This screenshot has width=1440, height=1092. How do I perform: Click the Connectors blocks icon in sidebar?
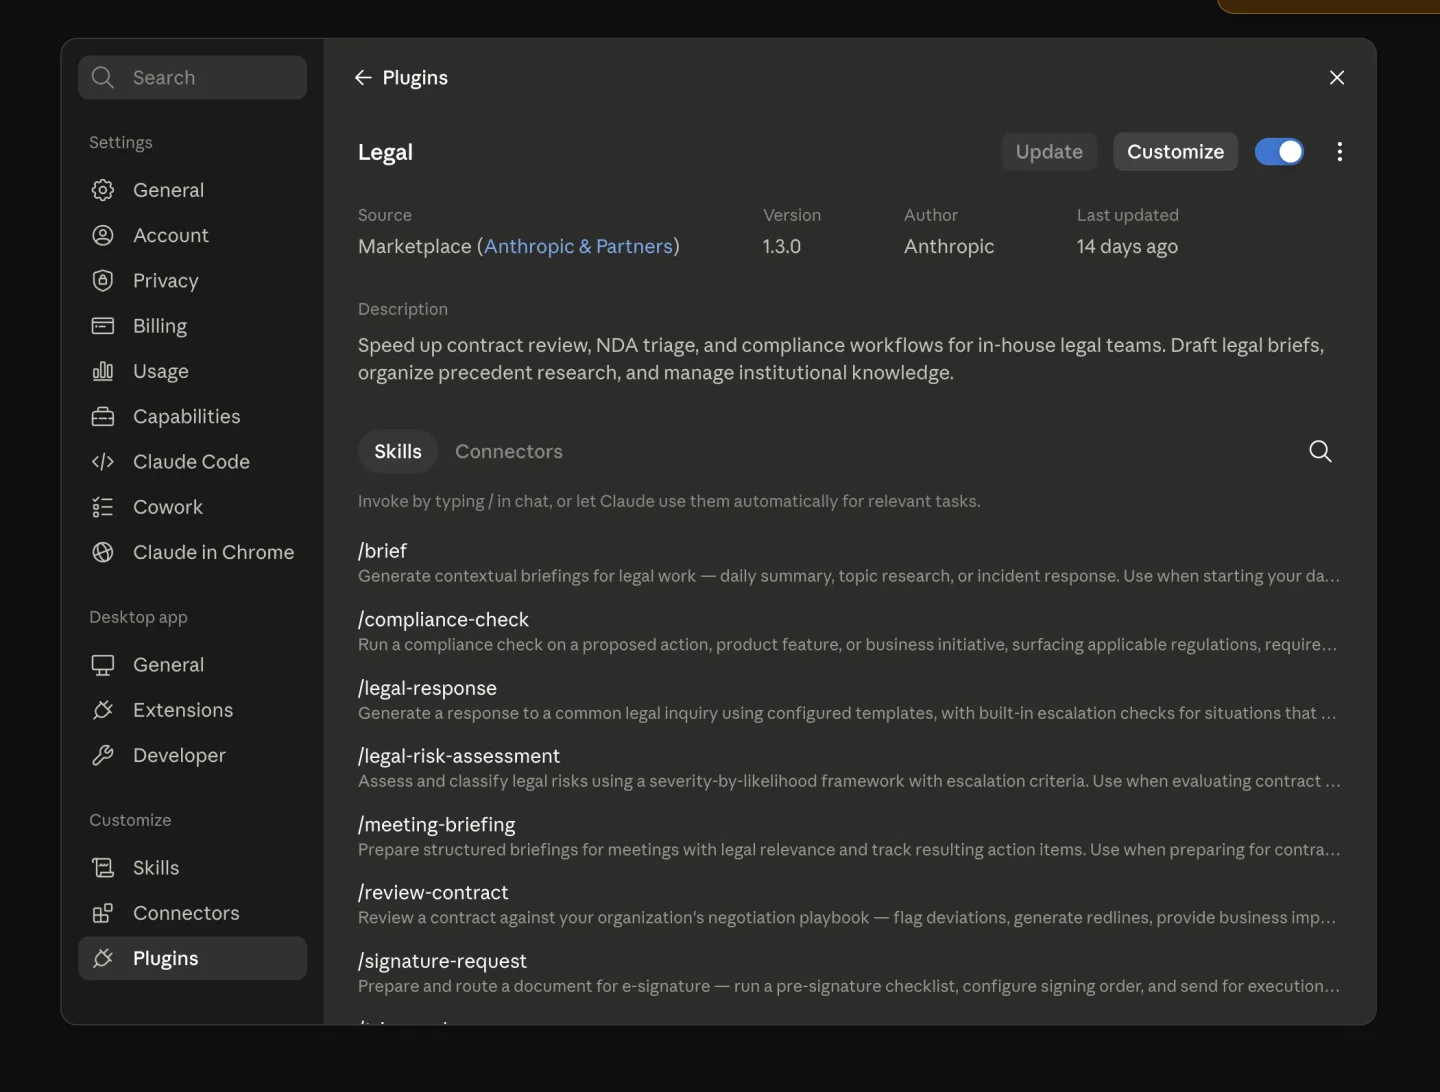(102, 913)
